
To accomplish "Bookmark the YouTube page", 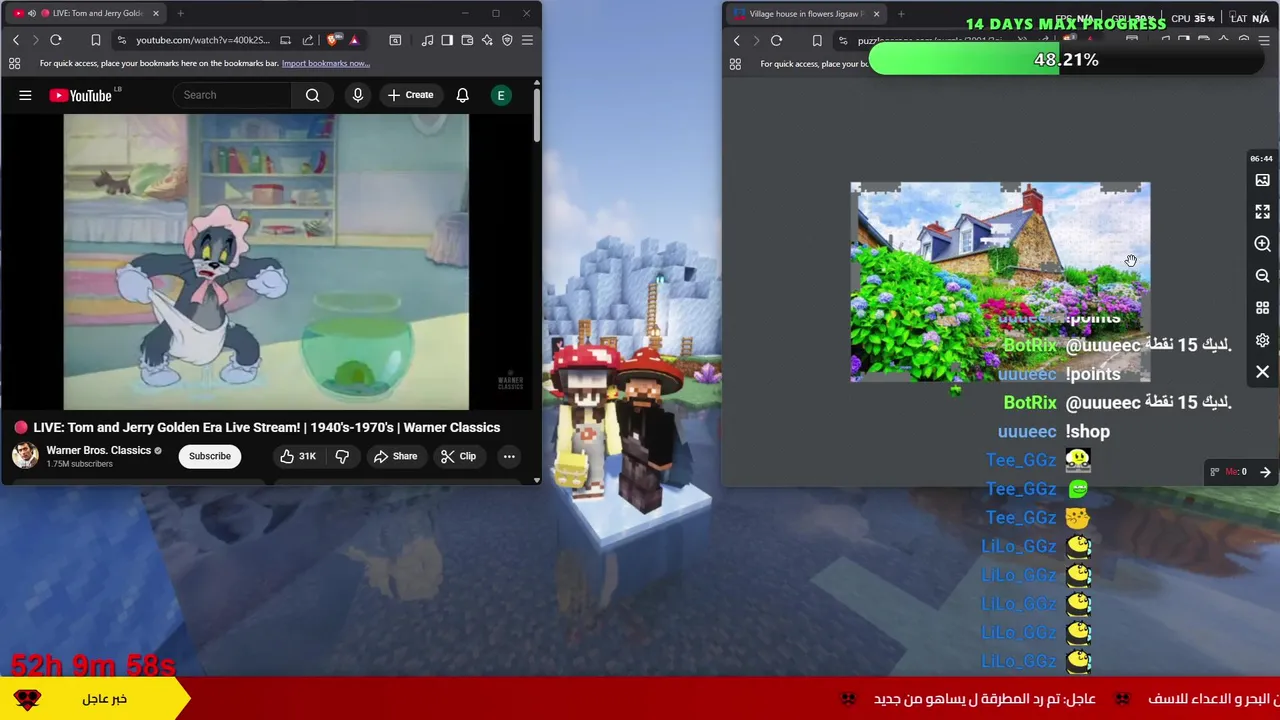I will point(95,40).
